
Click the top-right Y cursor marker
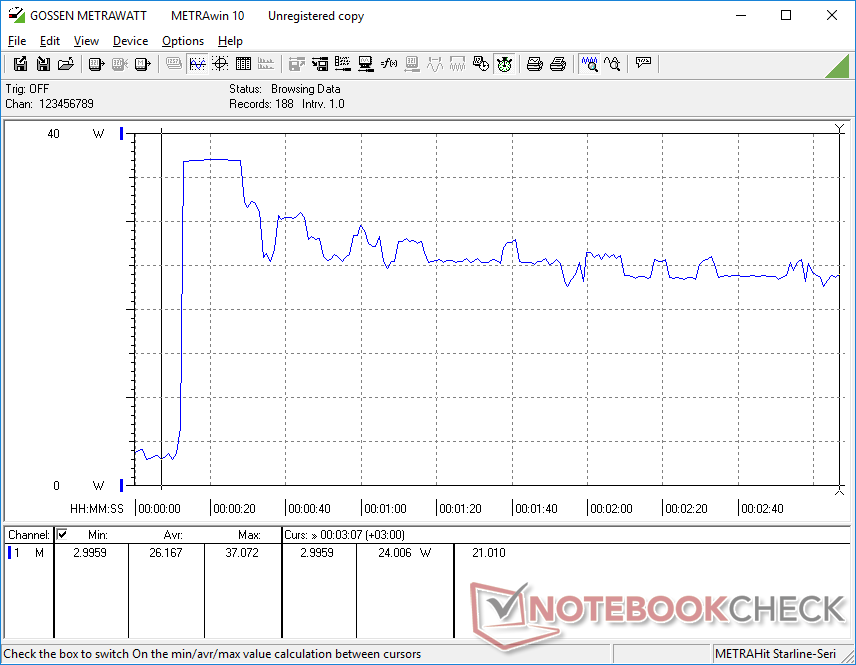pos(840,128)
